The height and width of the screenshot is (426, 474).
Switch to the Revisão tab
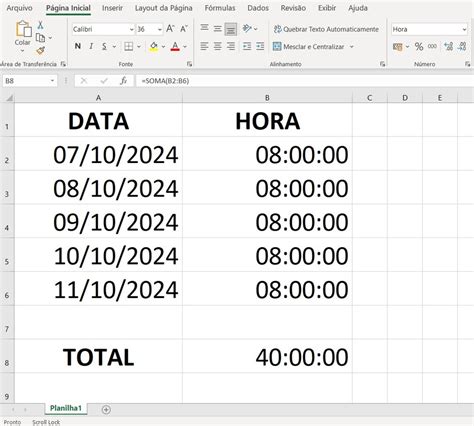pyautogui.click(x=293, y=8)
